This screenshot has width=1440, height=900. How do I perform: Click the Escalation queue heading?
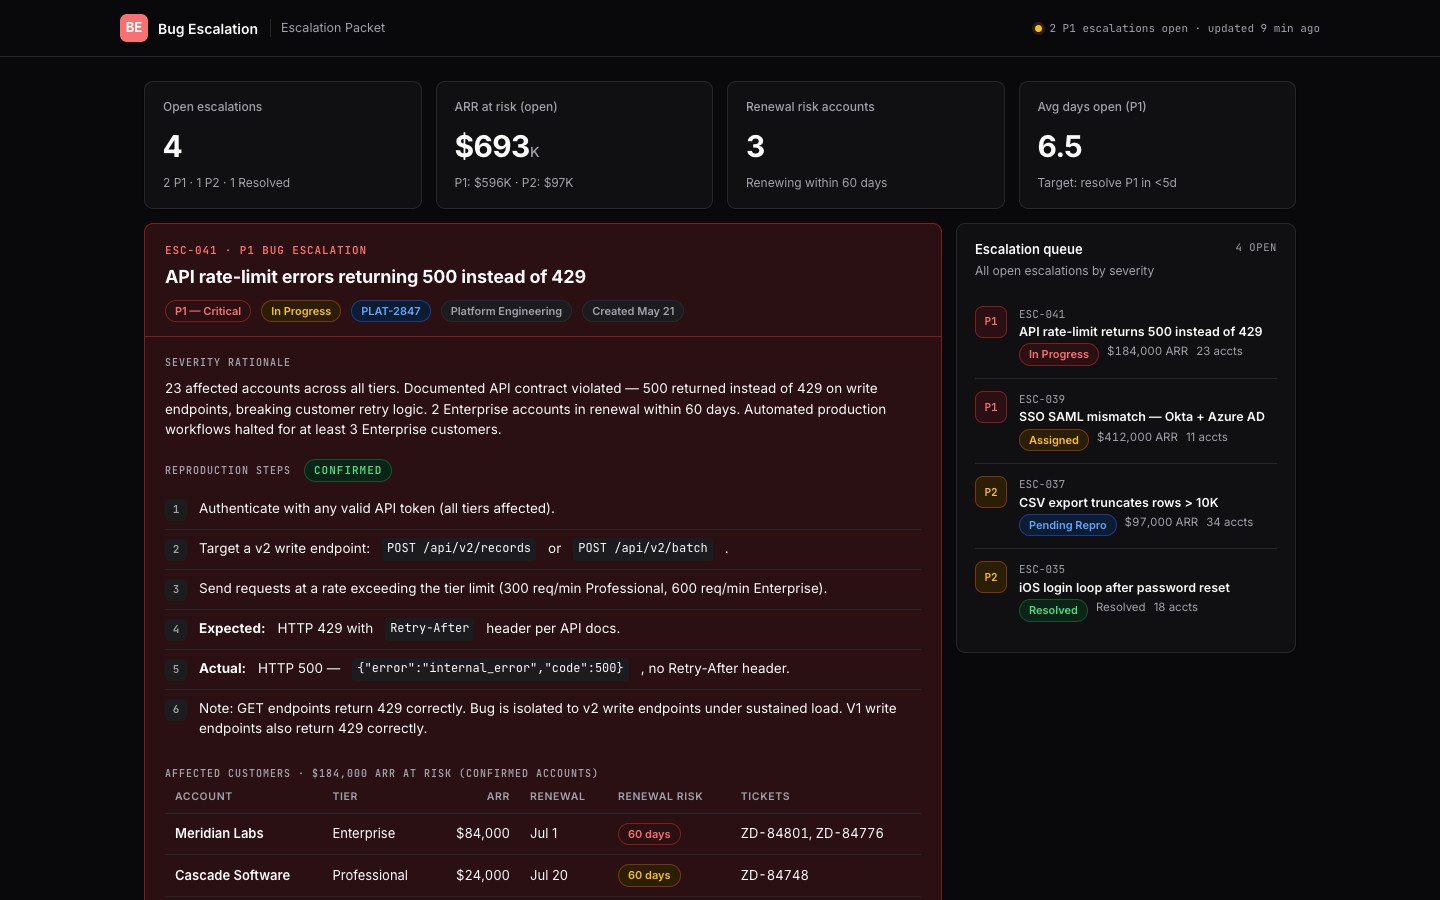1029,249
